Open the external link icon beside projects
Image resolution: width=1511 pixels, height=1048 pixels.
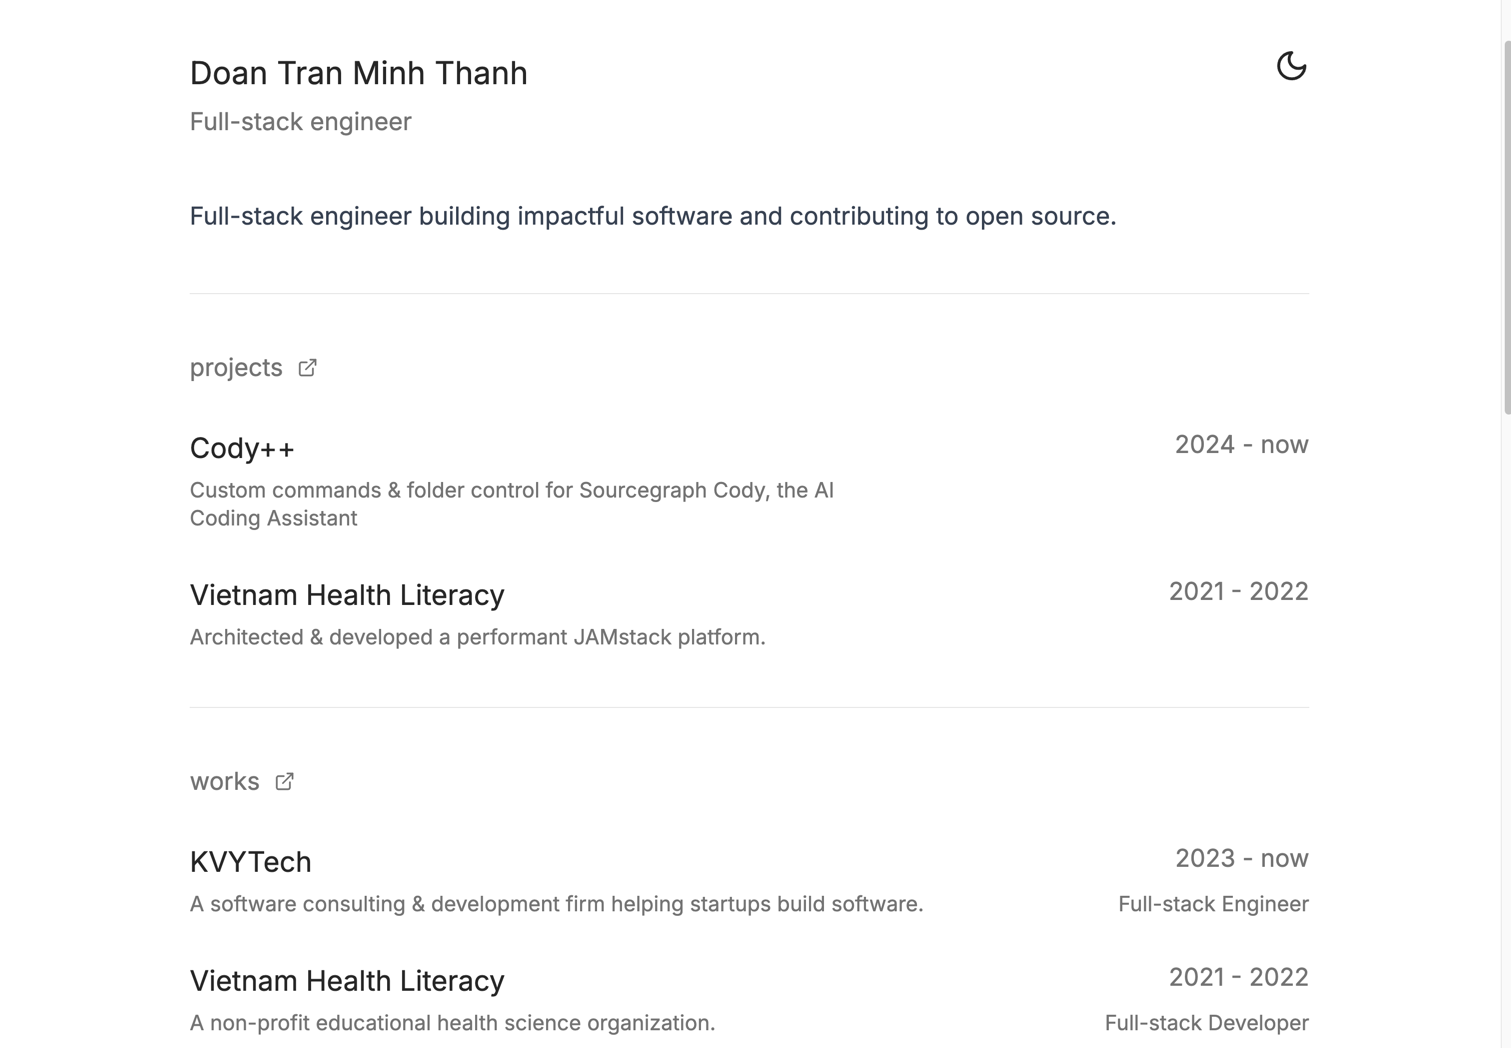[307, 368]
